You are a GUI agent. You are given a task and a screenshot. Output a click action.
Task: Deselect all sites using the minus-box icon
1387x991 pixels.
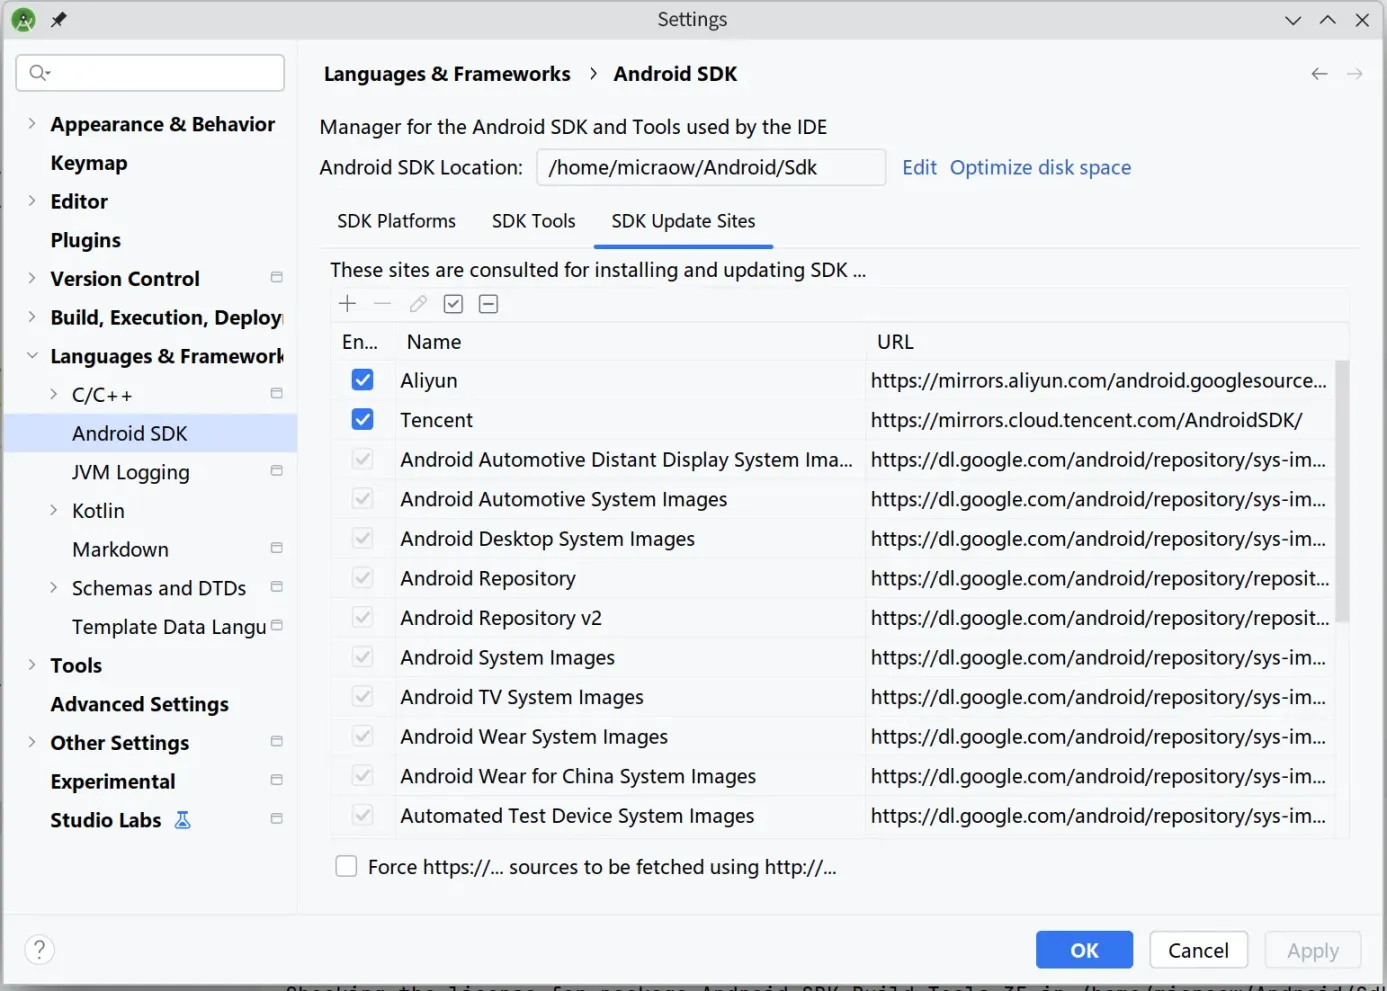(x=488, y=303)
